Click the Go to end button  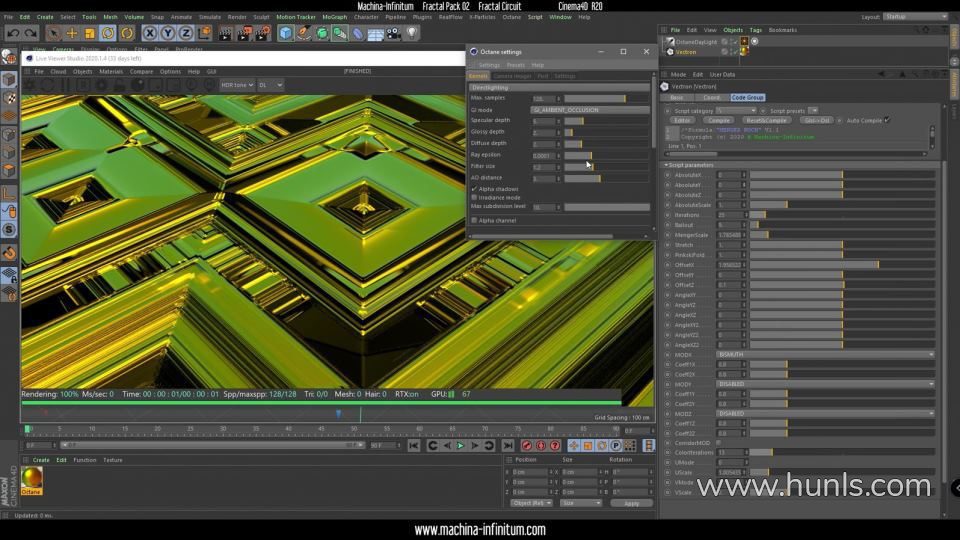coord(507,446)
